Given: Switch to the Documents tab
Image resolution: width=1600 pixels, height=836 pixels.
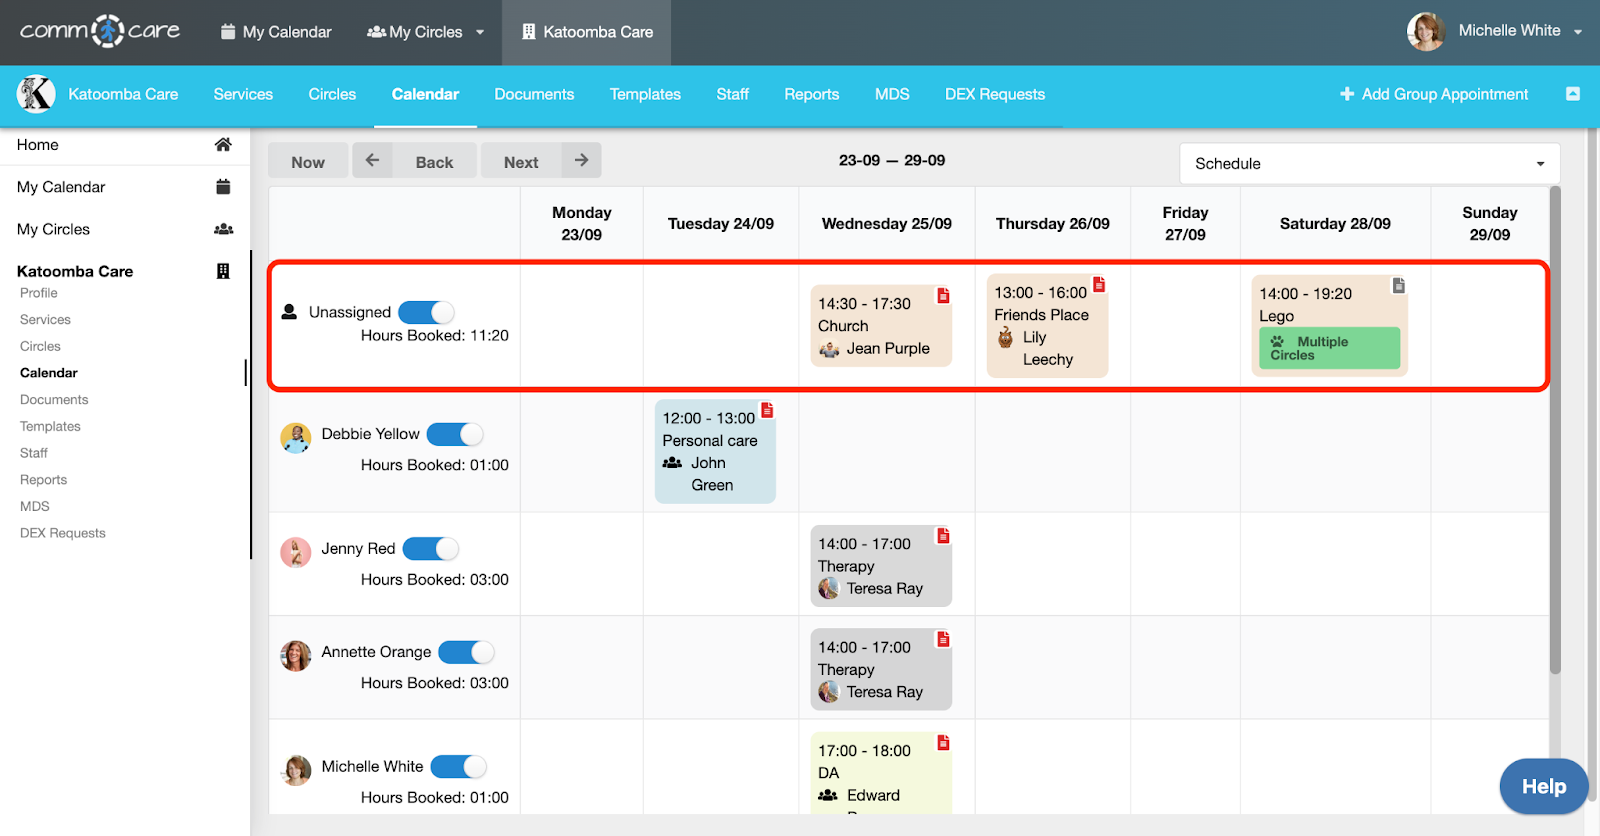Looking at the screenshot, I should 534,94.
